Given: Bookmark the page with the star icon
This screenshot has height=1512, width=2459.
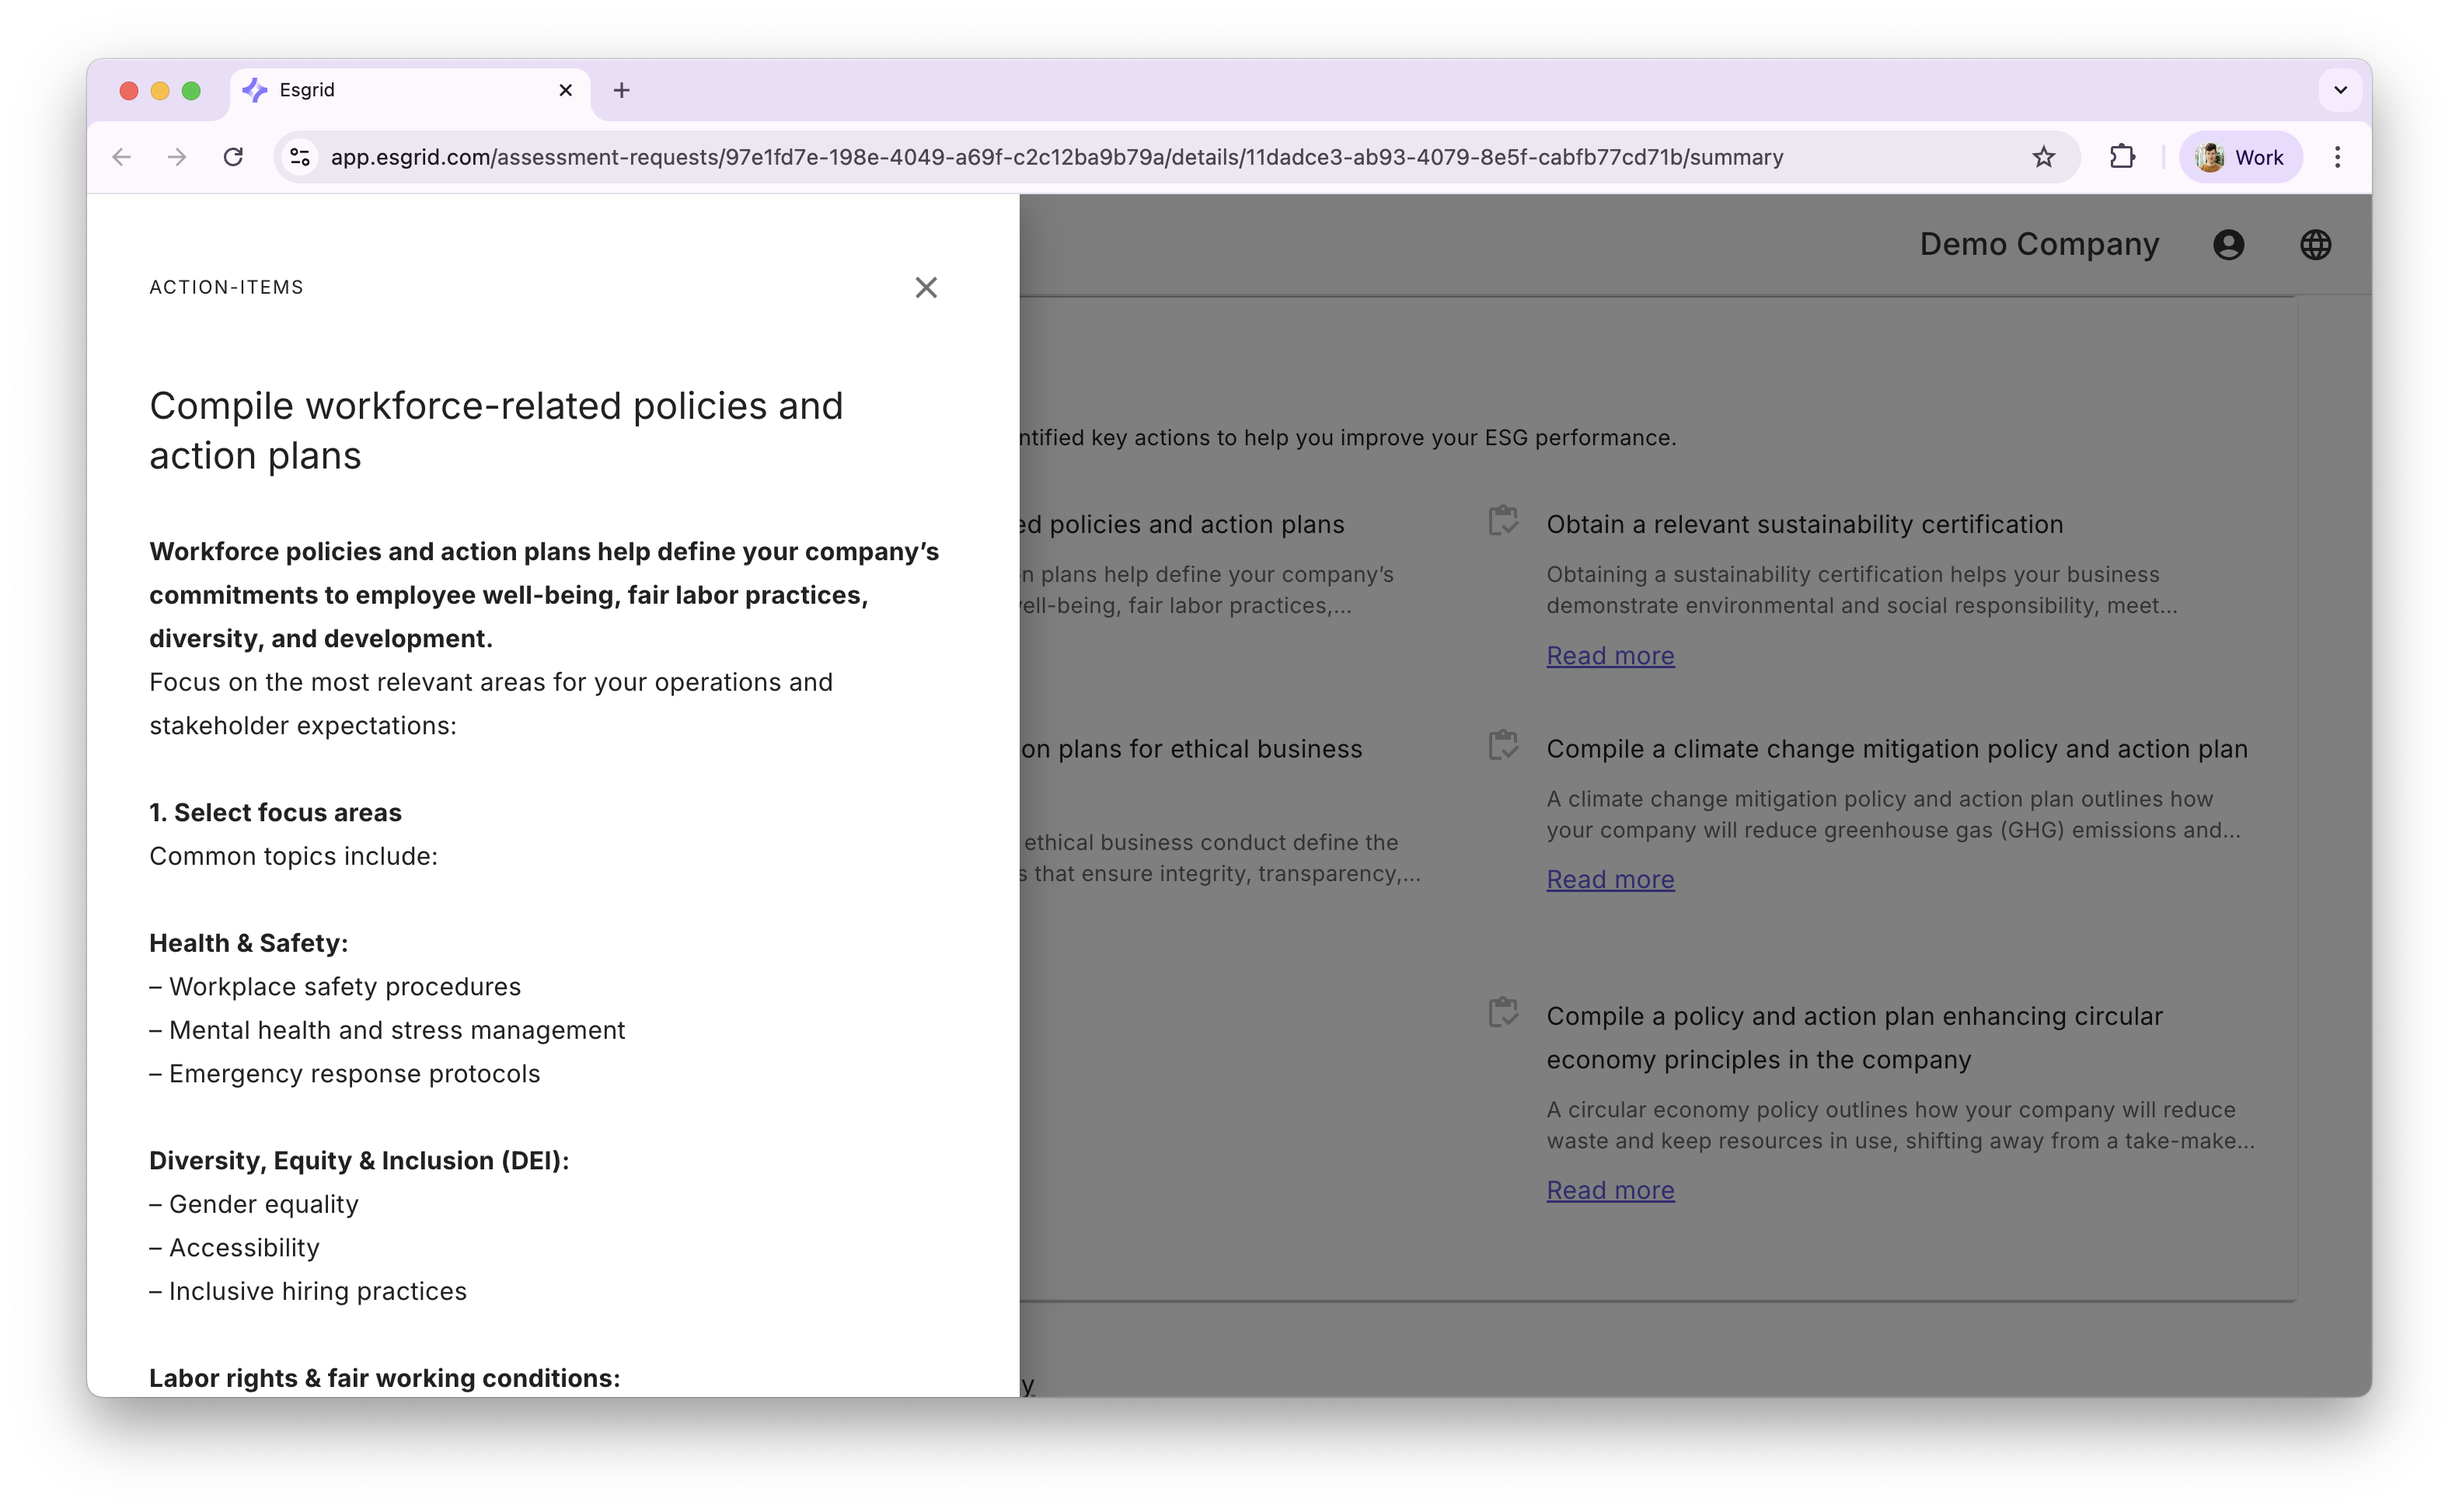Looking at the screenshot, I should point(2044,157).
